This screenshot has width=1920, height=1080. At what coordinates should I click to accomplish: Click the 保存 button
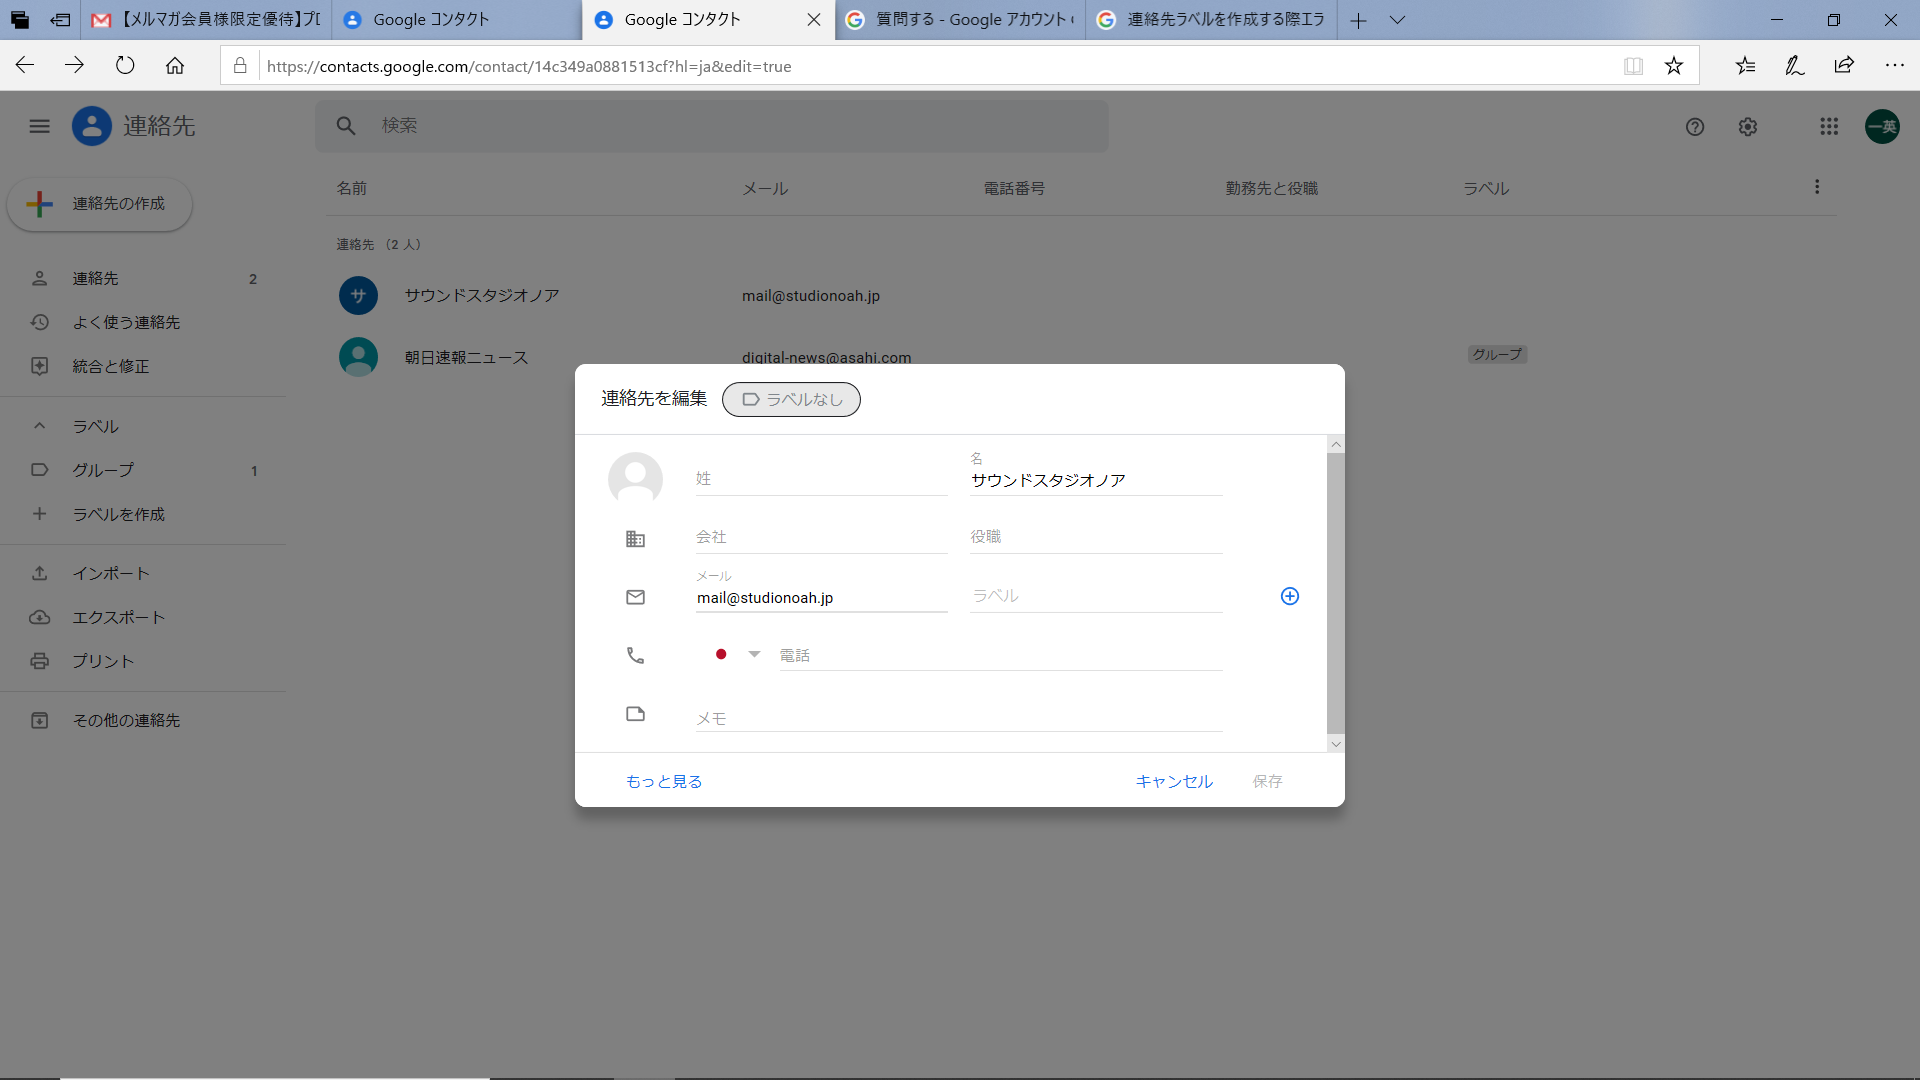[x=1267, y=781]
